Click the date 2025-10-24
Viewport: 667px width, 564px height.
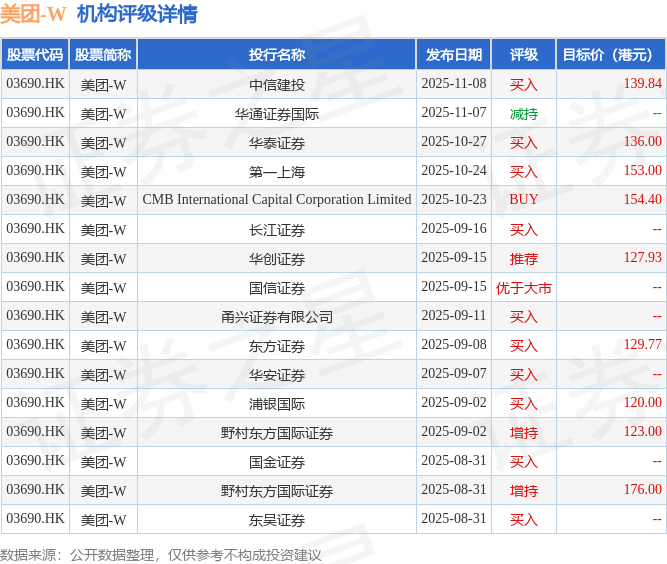(454, 170)
